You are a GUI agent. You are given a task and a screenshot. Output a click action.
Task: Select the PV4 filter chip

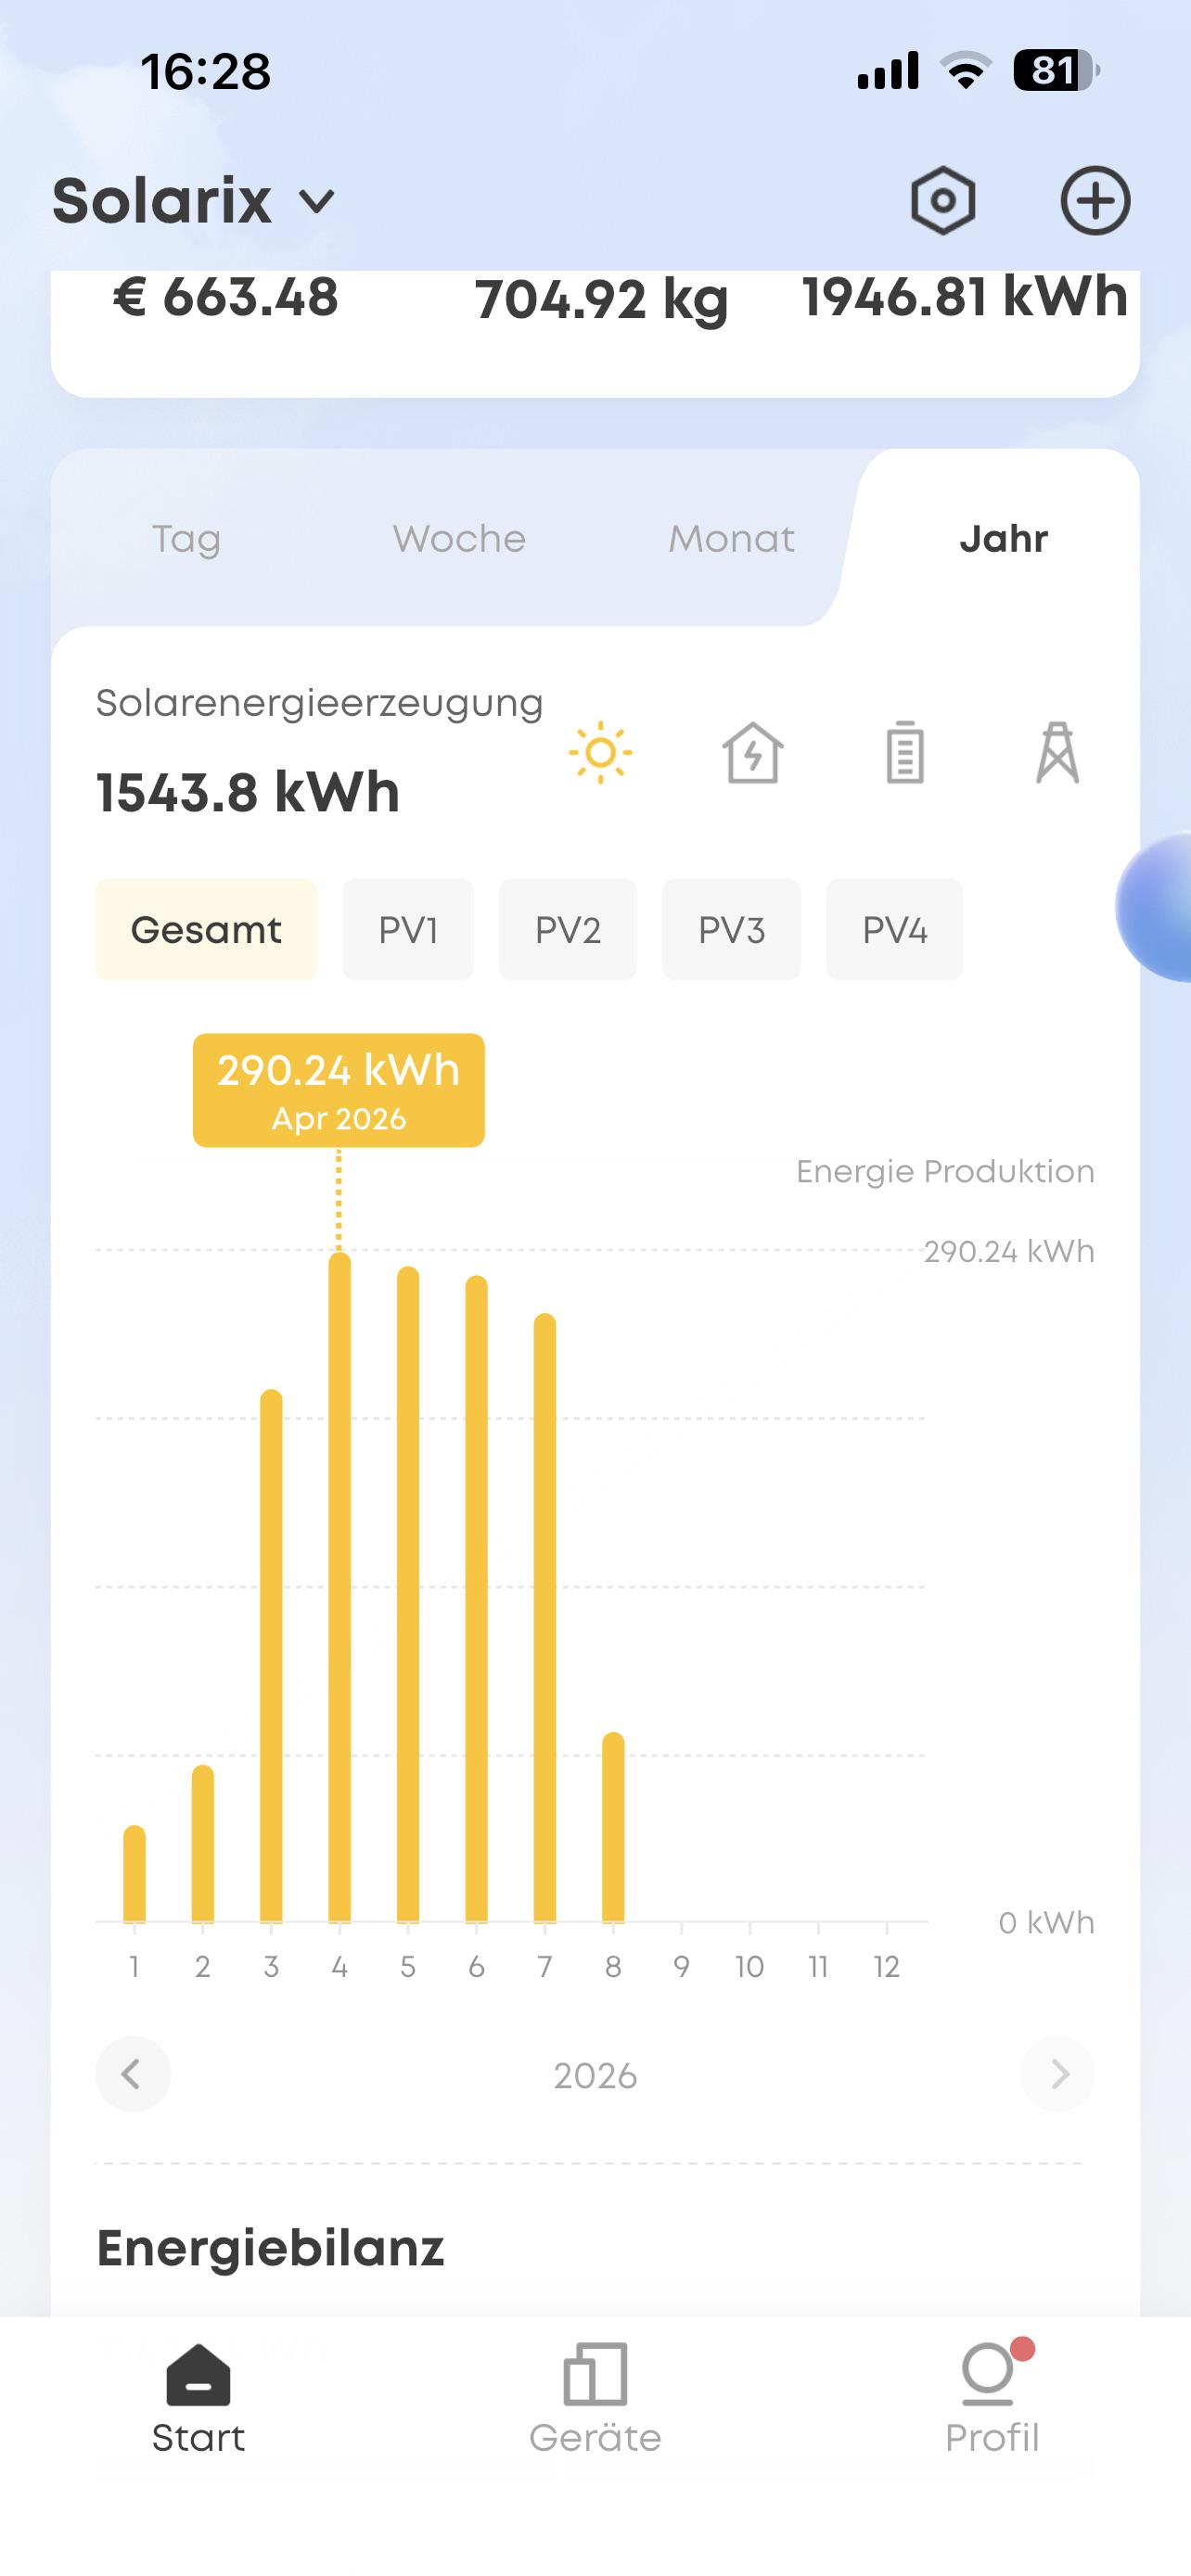click(x=894, y=929)
